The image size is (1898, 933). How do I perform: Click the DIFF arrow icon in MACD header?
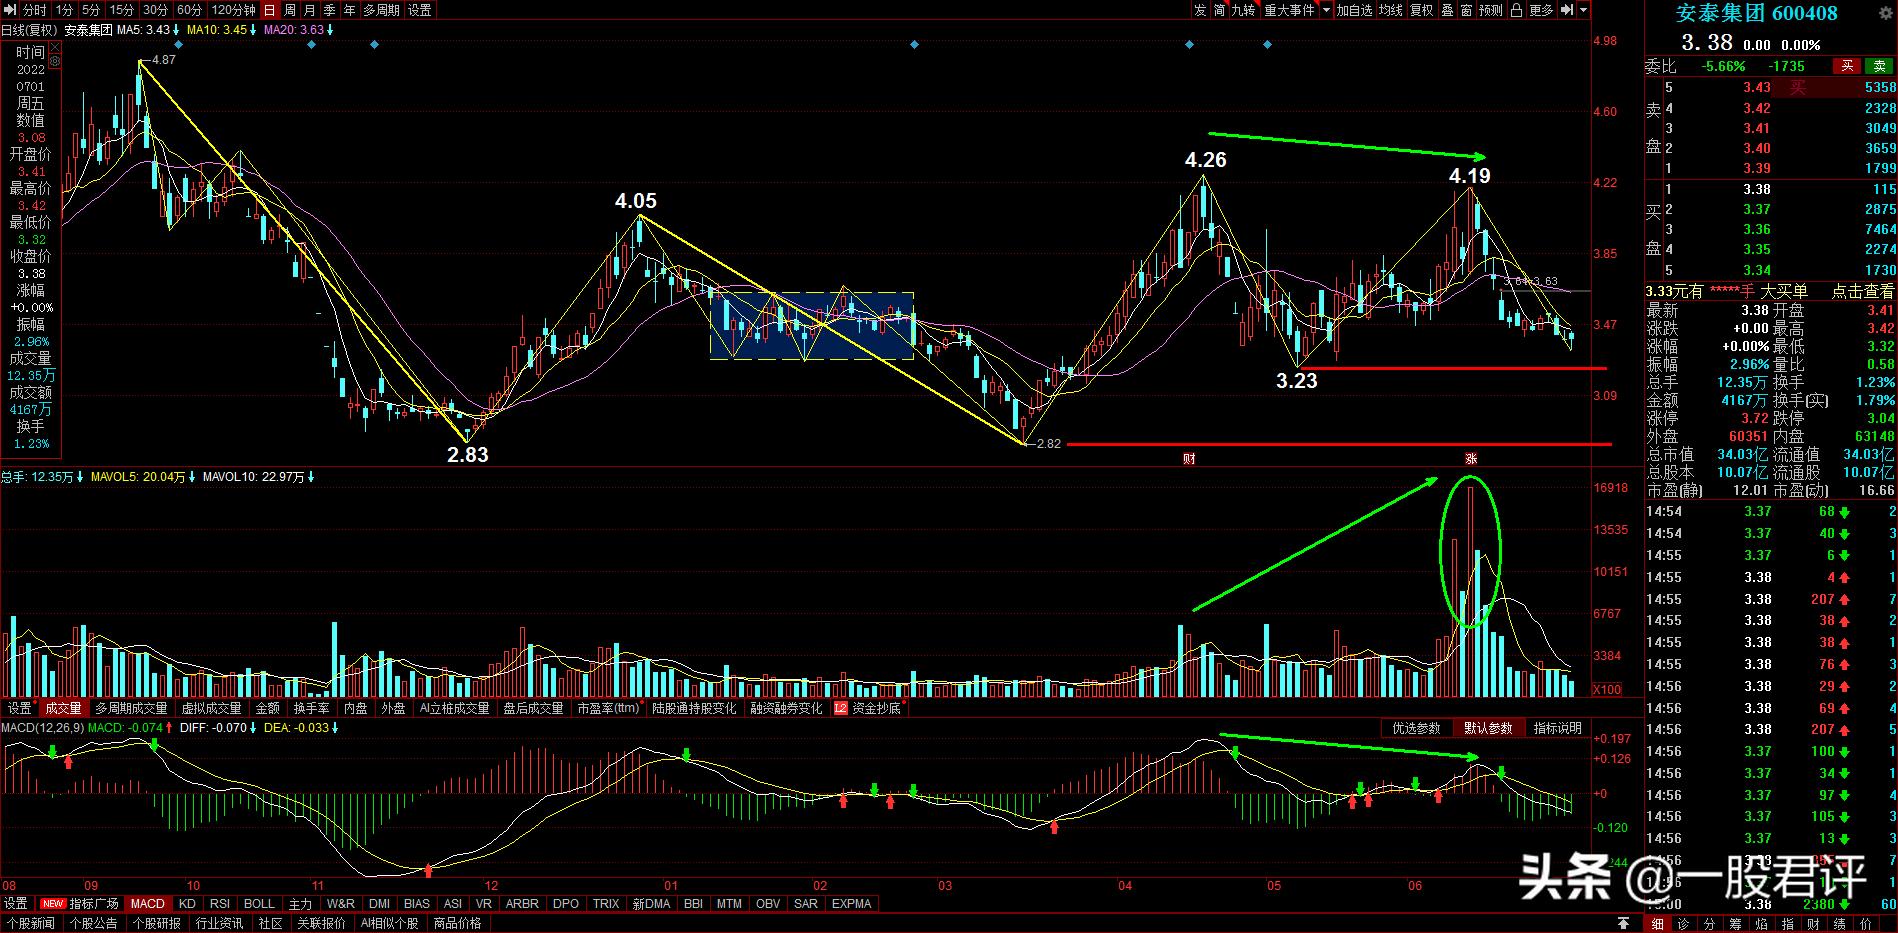click(255, 727)
